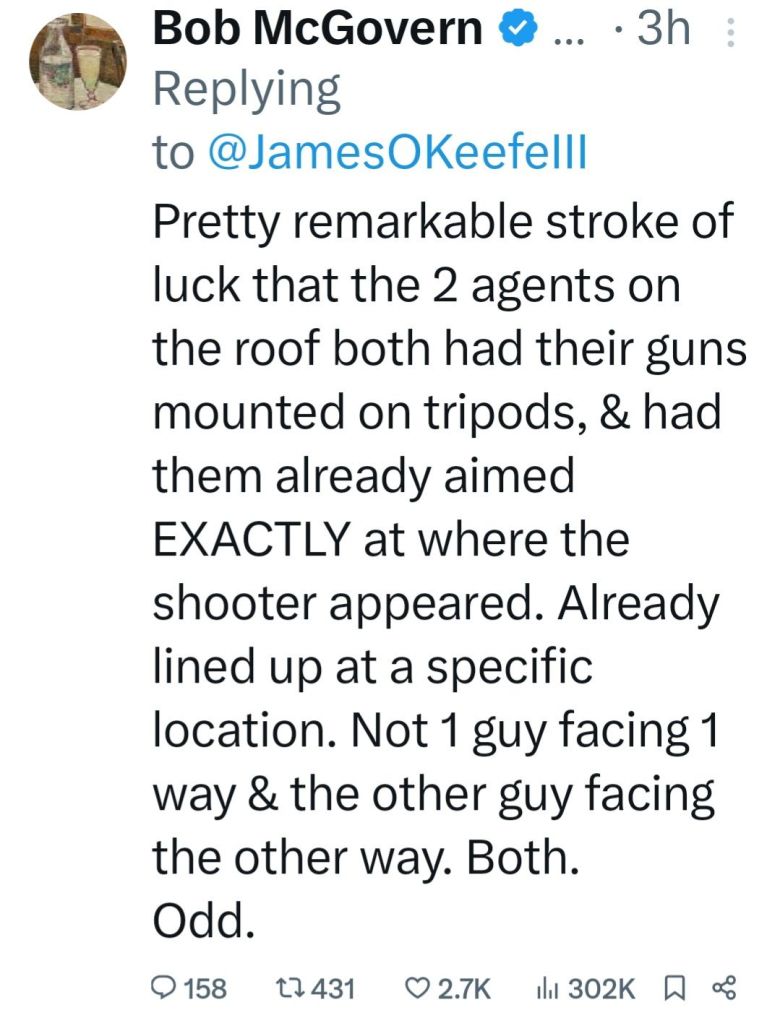Click the "Replying" label text
The height and width of the screenshot is (1023, 780).
246,92
